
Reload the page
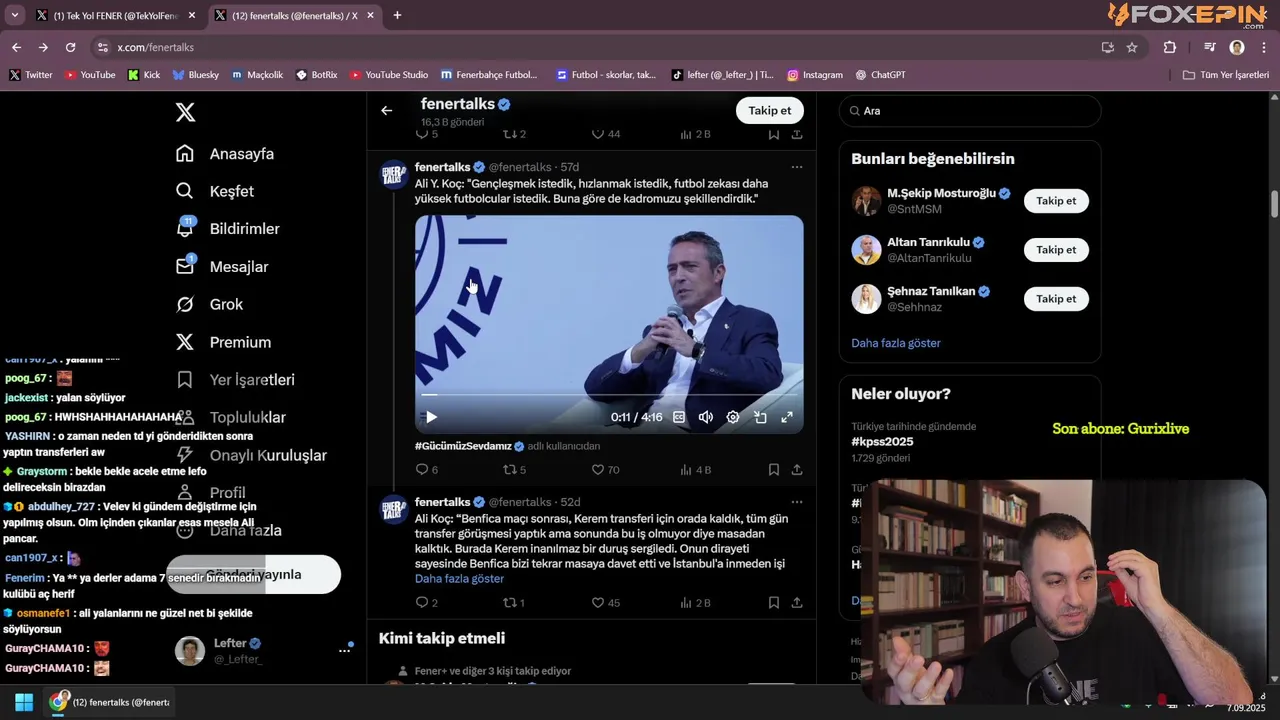[x=70, y=47]
